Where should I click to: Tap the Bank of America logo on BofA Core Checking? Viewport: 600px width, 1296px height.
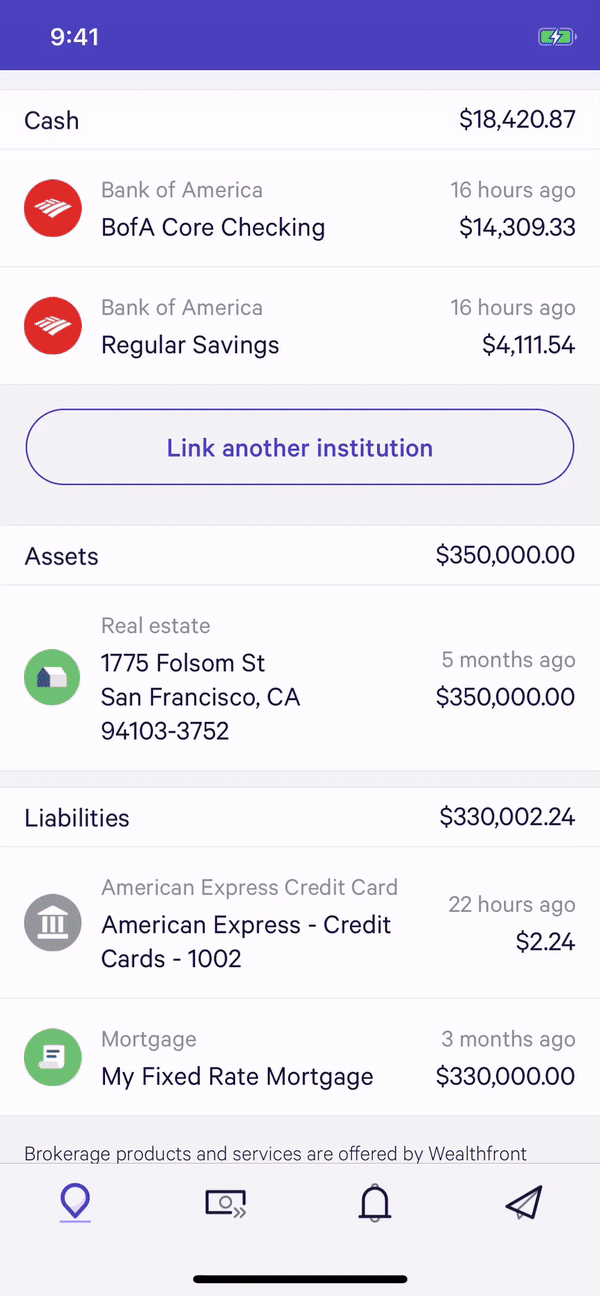51,208
